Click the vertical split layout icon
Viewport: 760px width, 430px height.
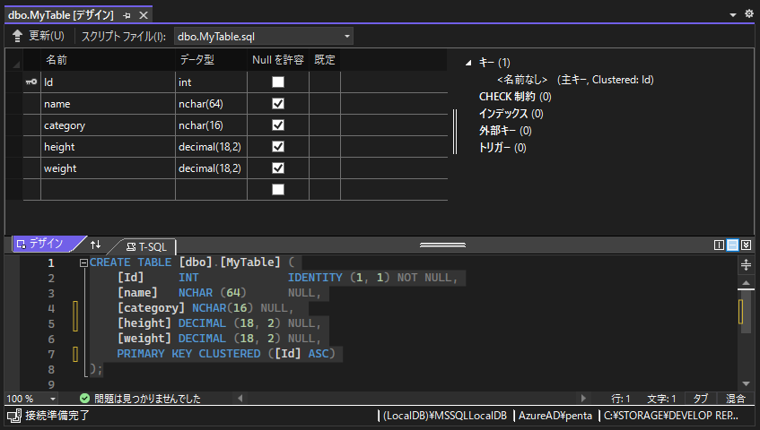click(719, 245)
